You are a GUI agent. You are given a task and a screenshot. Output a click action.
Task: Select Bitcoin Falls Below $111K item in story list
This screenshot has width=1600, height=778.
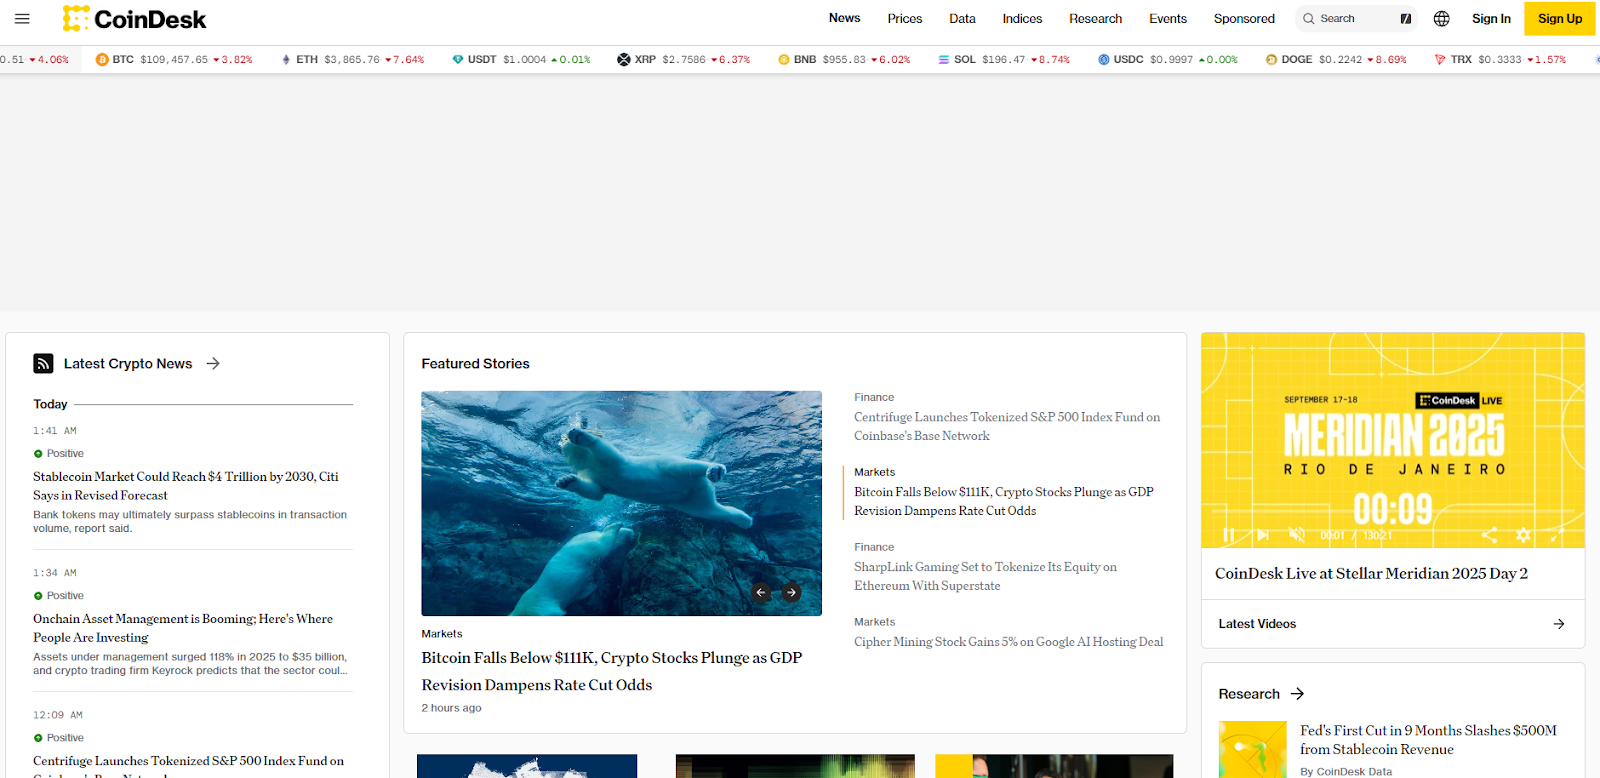click(1004, 501)
